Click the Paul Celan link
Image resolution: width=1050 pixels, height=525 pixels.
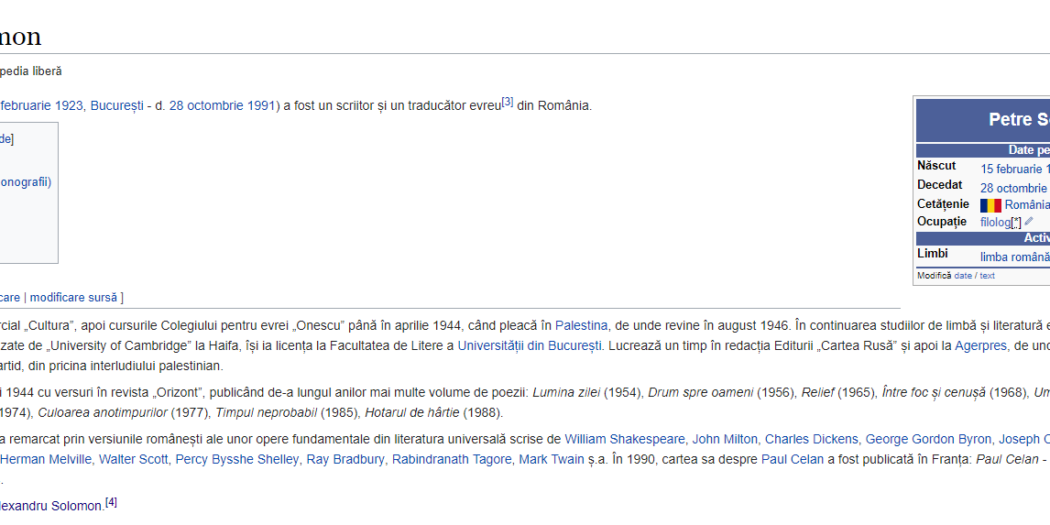(792, 459)
